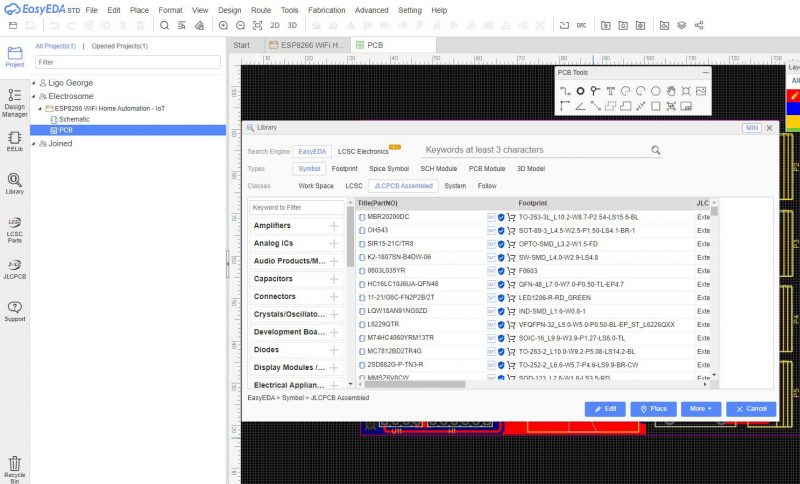Expand the Capacitors category
This screenshot has height=484, width=800.
(x=334, y=279)
